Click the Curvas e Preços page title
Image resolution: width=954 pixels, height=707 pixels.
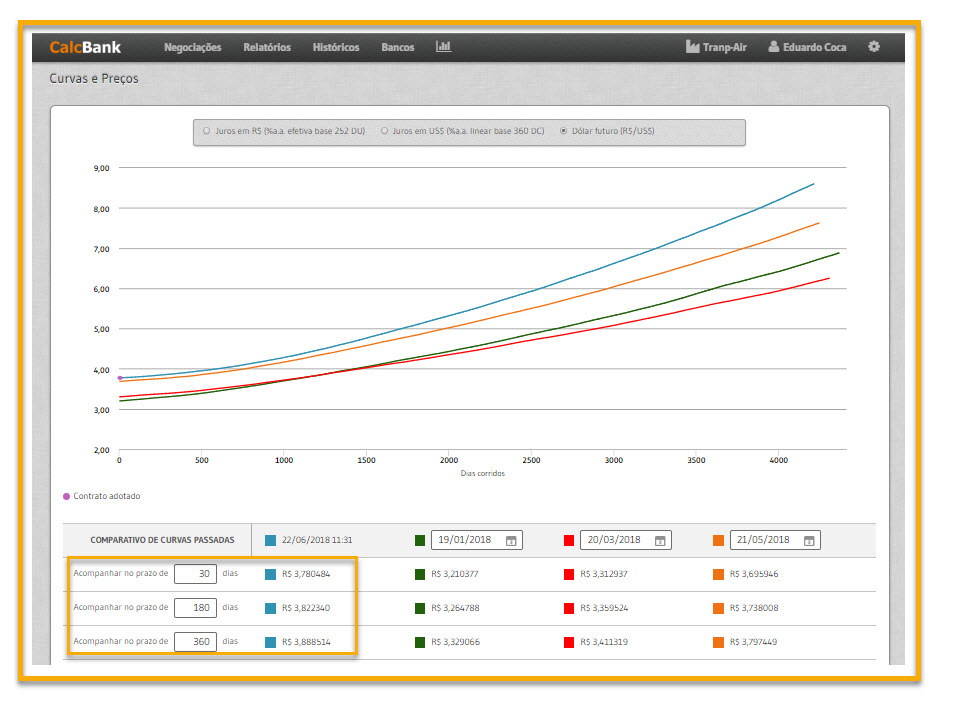pyautogui.click(x=94, y=78)
